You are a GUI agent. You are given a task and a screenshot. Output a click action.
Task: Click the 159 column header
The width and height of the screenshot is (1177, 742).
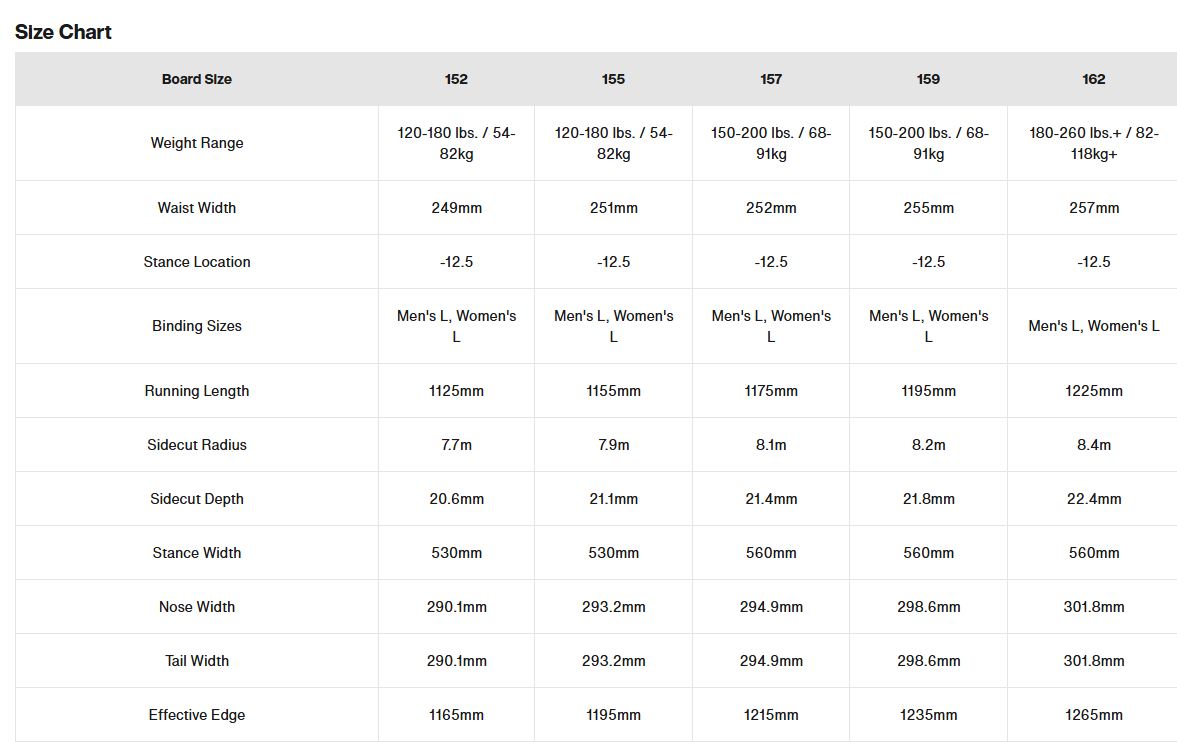[928, 79]
